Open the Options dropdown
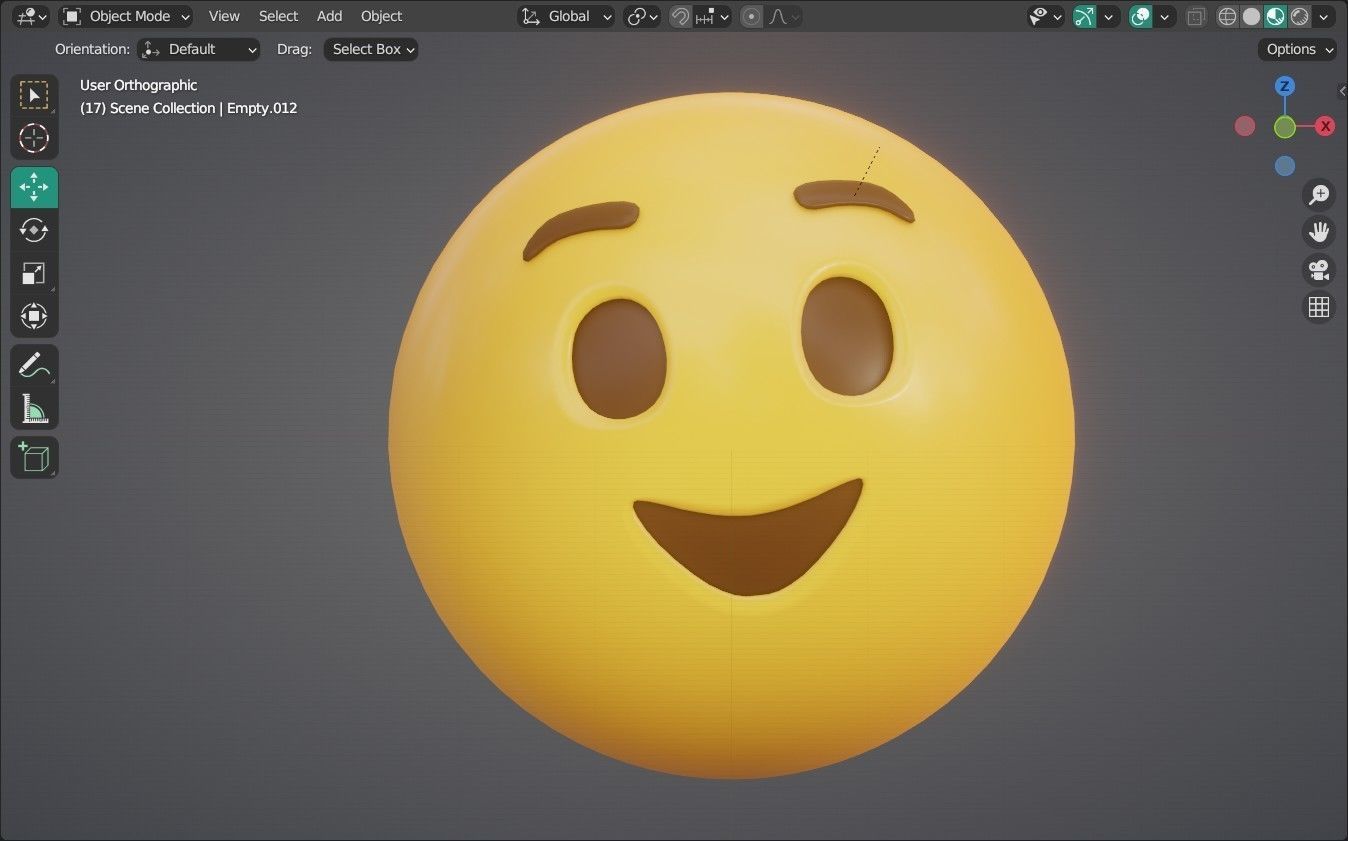Screen dimensions: 1348x841 [1297, 49]
